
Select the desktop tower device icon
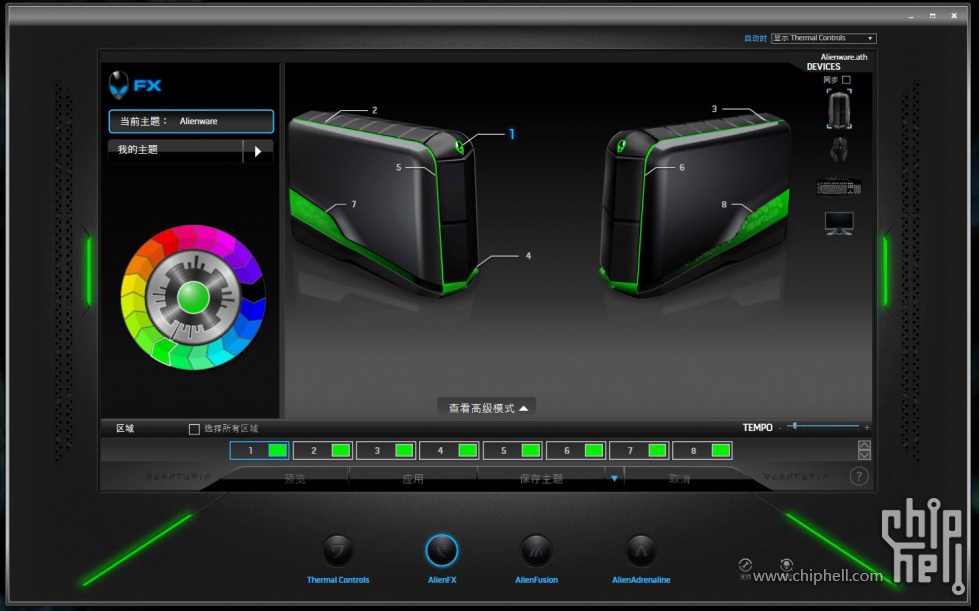[839, 109]
